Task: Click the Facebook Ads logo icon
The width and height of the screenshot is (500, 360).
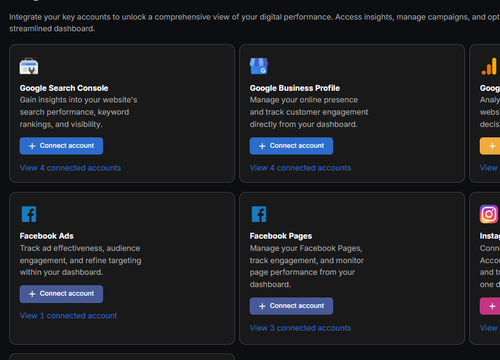Action: click(x=29, y=214)
